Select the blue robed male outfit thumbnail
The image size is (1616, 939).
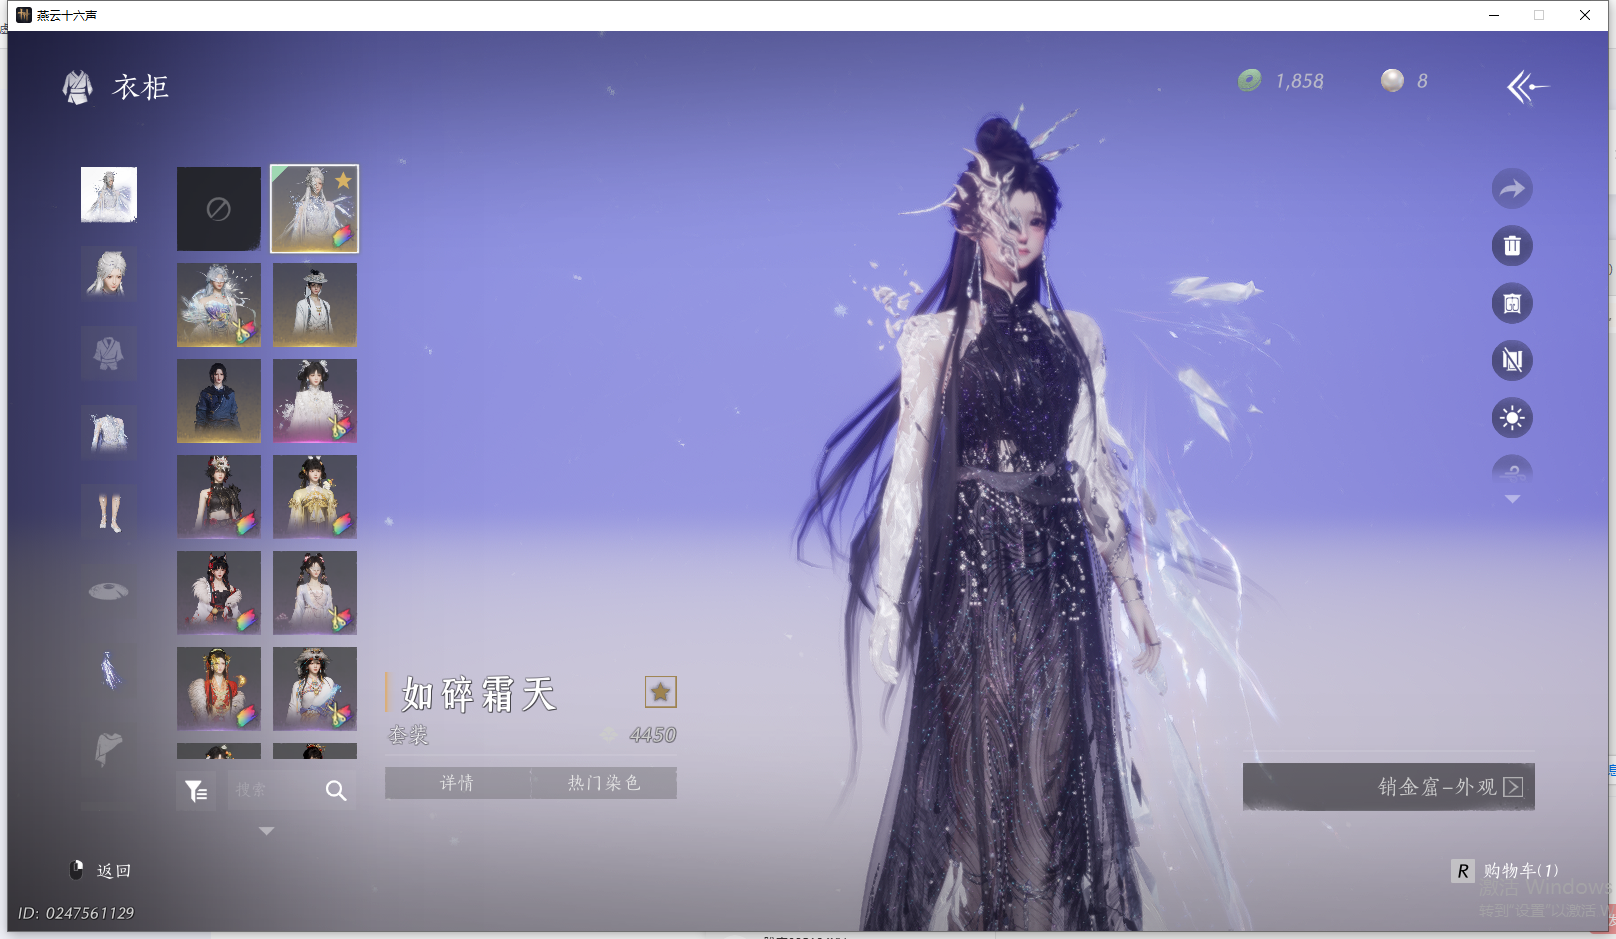click(x=219, y=401)
